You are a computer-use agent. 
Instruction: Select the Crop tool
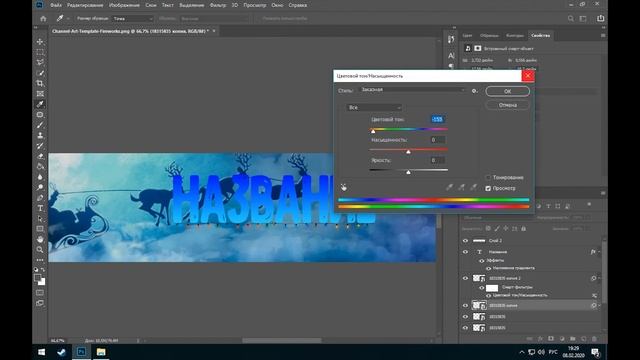click(x=40, y=83)
